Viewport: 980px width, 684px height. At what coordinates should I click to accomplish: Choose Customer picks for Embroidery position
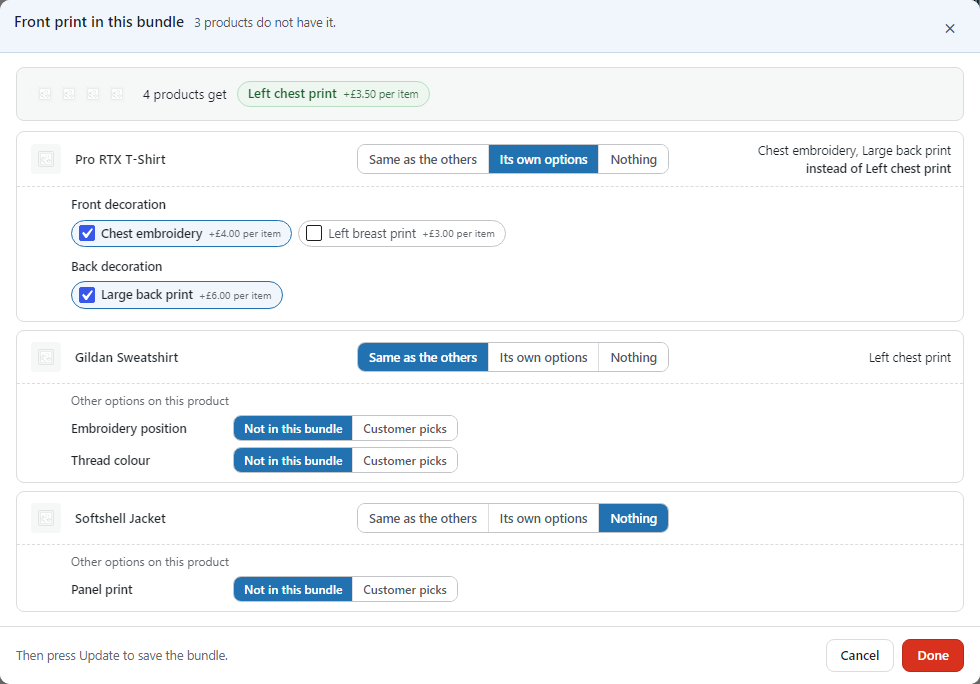pos(405,429)
